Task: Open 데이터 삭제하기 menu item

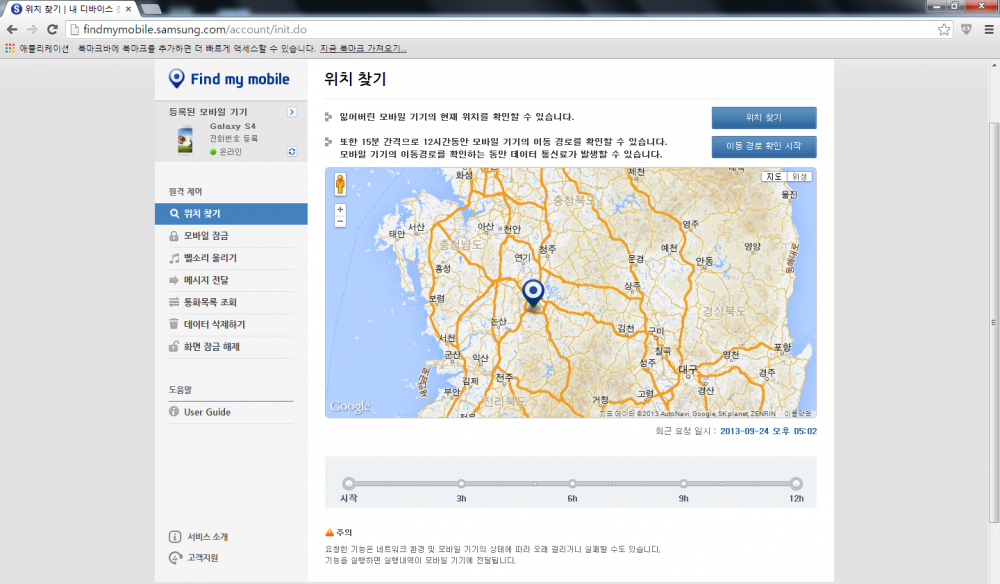Action: (x=214, y=325)
